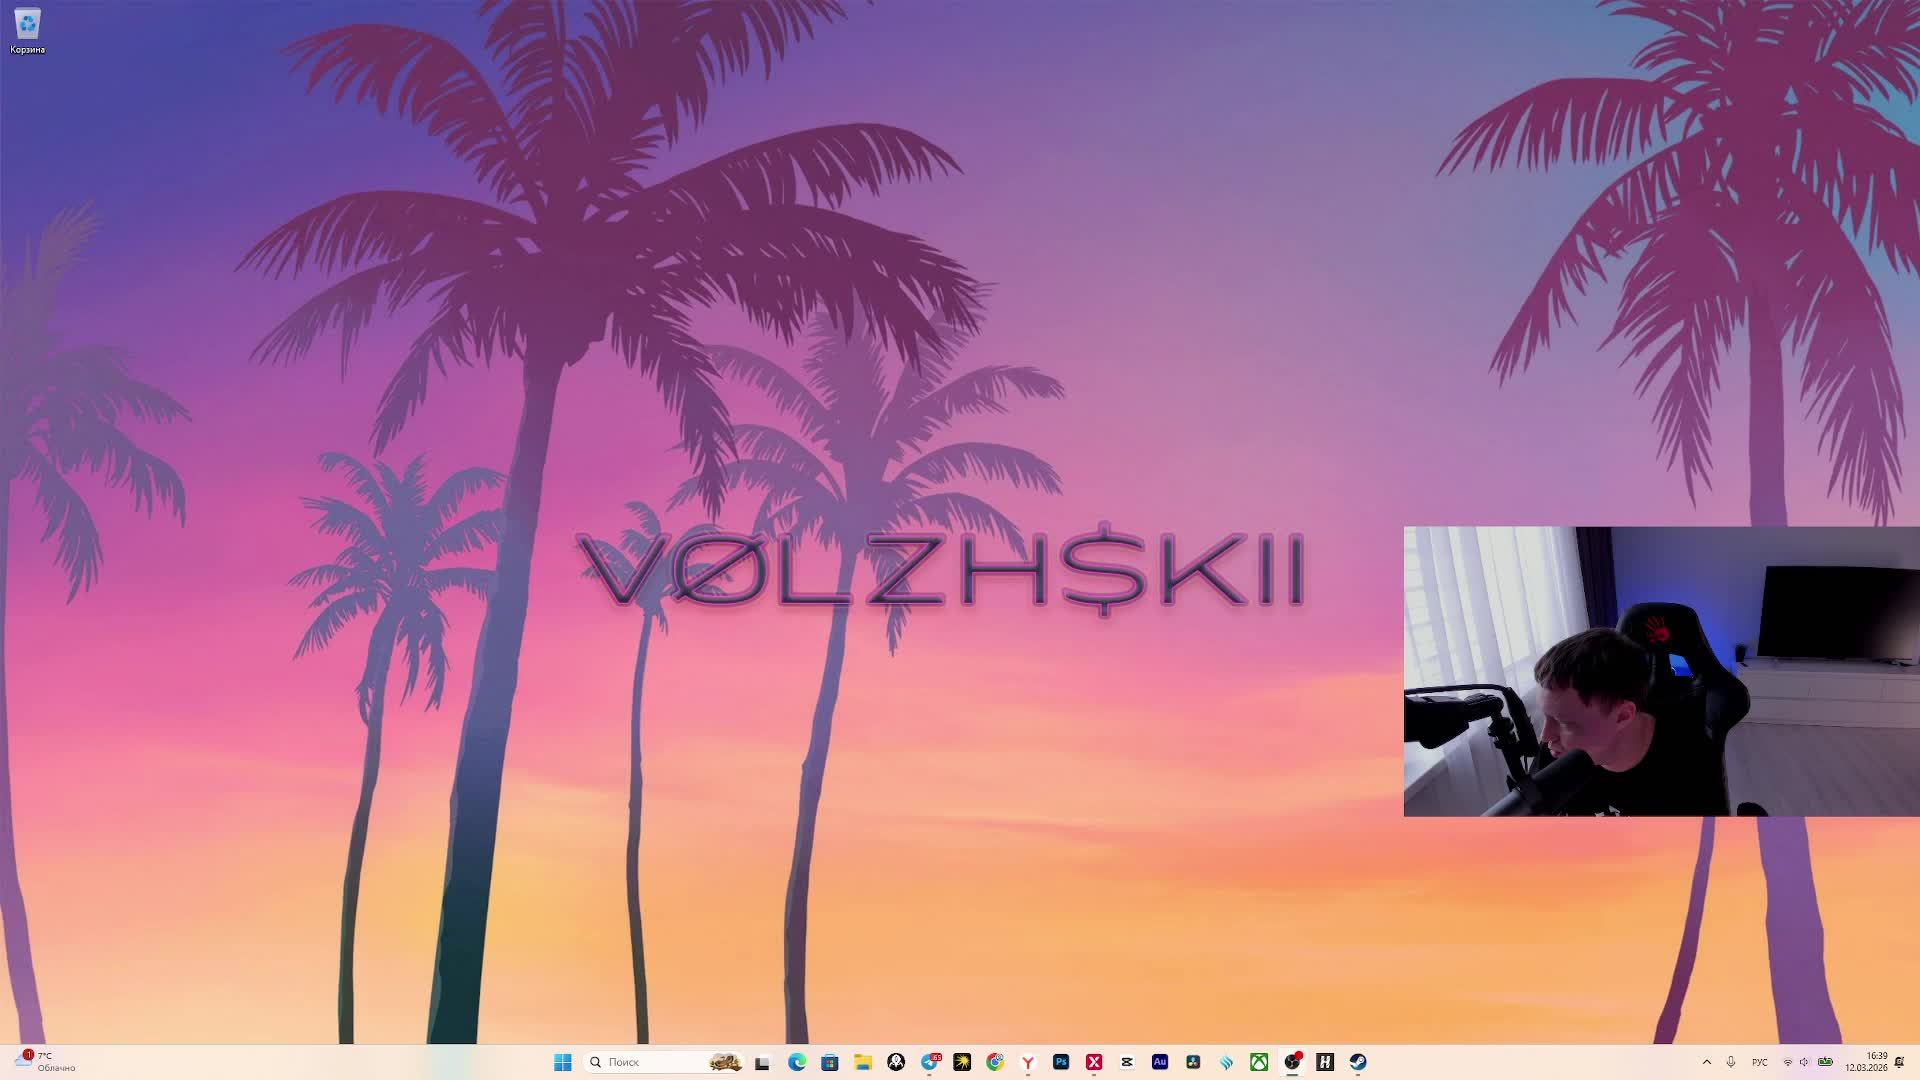1920x1080 pixels.
Task: Open Task View from the taskbar
Action: tap(762, 1062)
